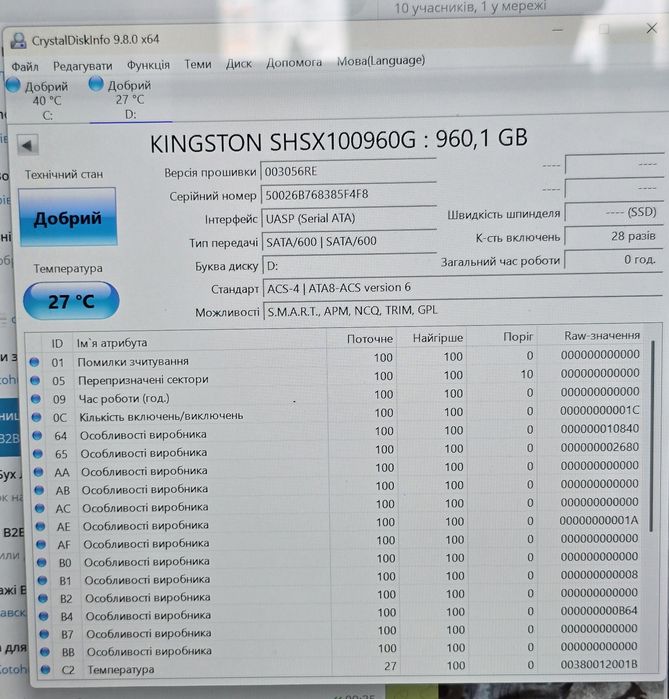
Task: Click the status dot for attribute C2 Температура
Action: click(x=45, y=670)
